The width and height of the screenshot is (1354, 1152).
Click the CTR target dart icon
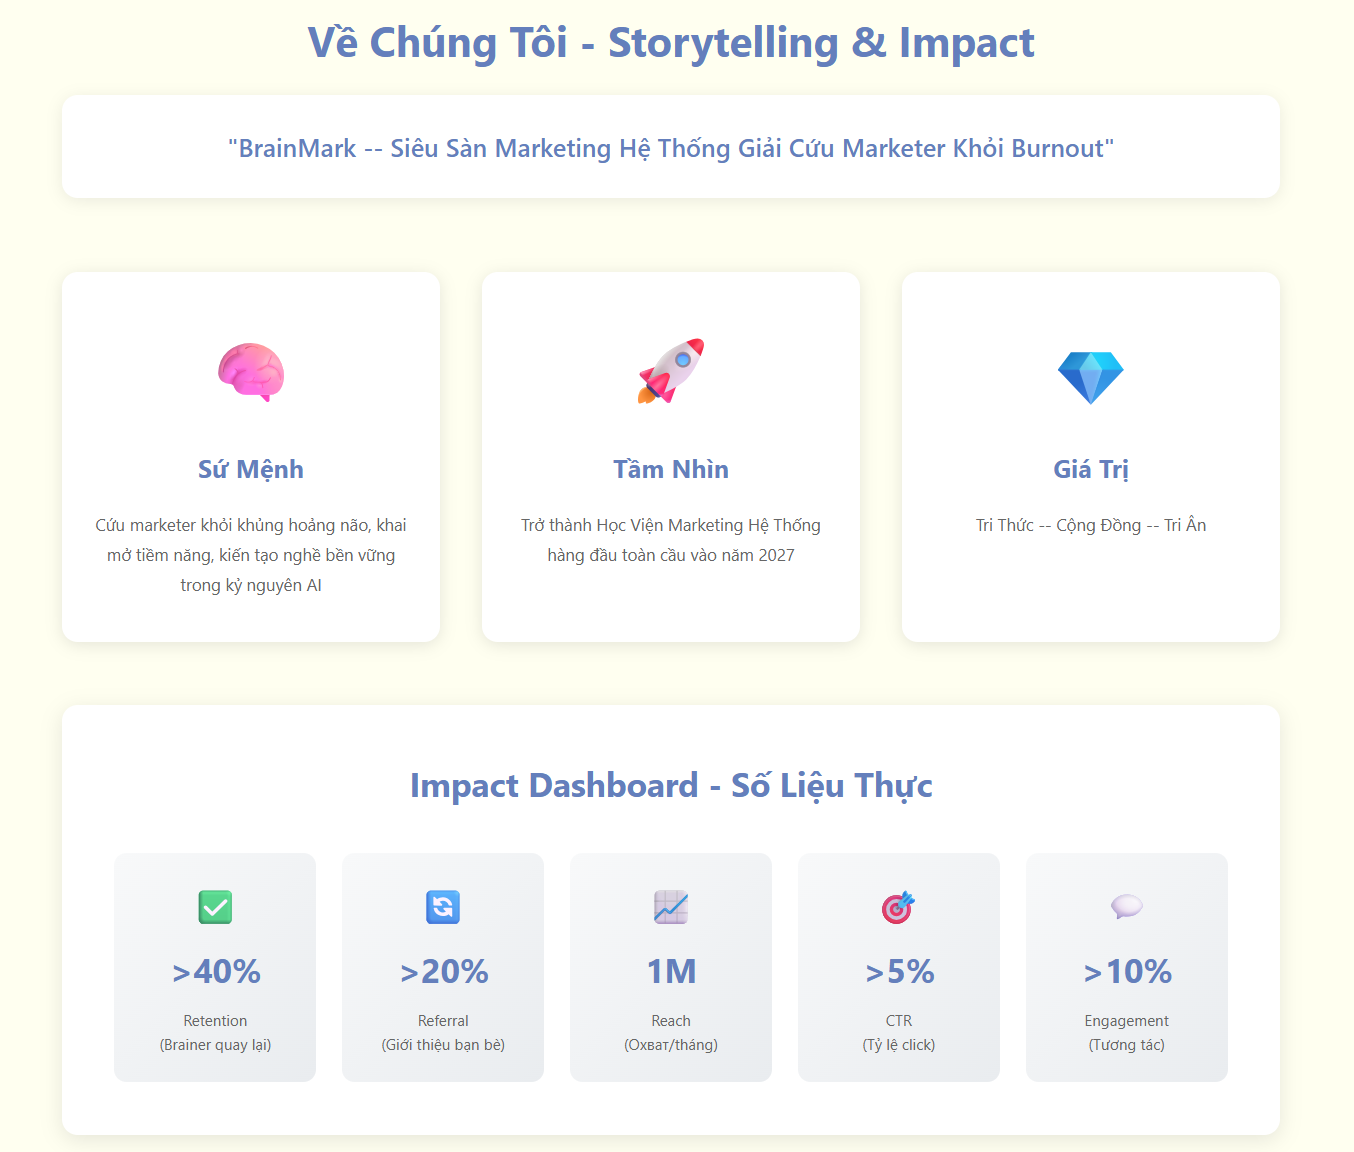(898, 907)
